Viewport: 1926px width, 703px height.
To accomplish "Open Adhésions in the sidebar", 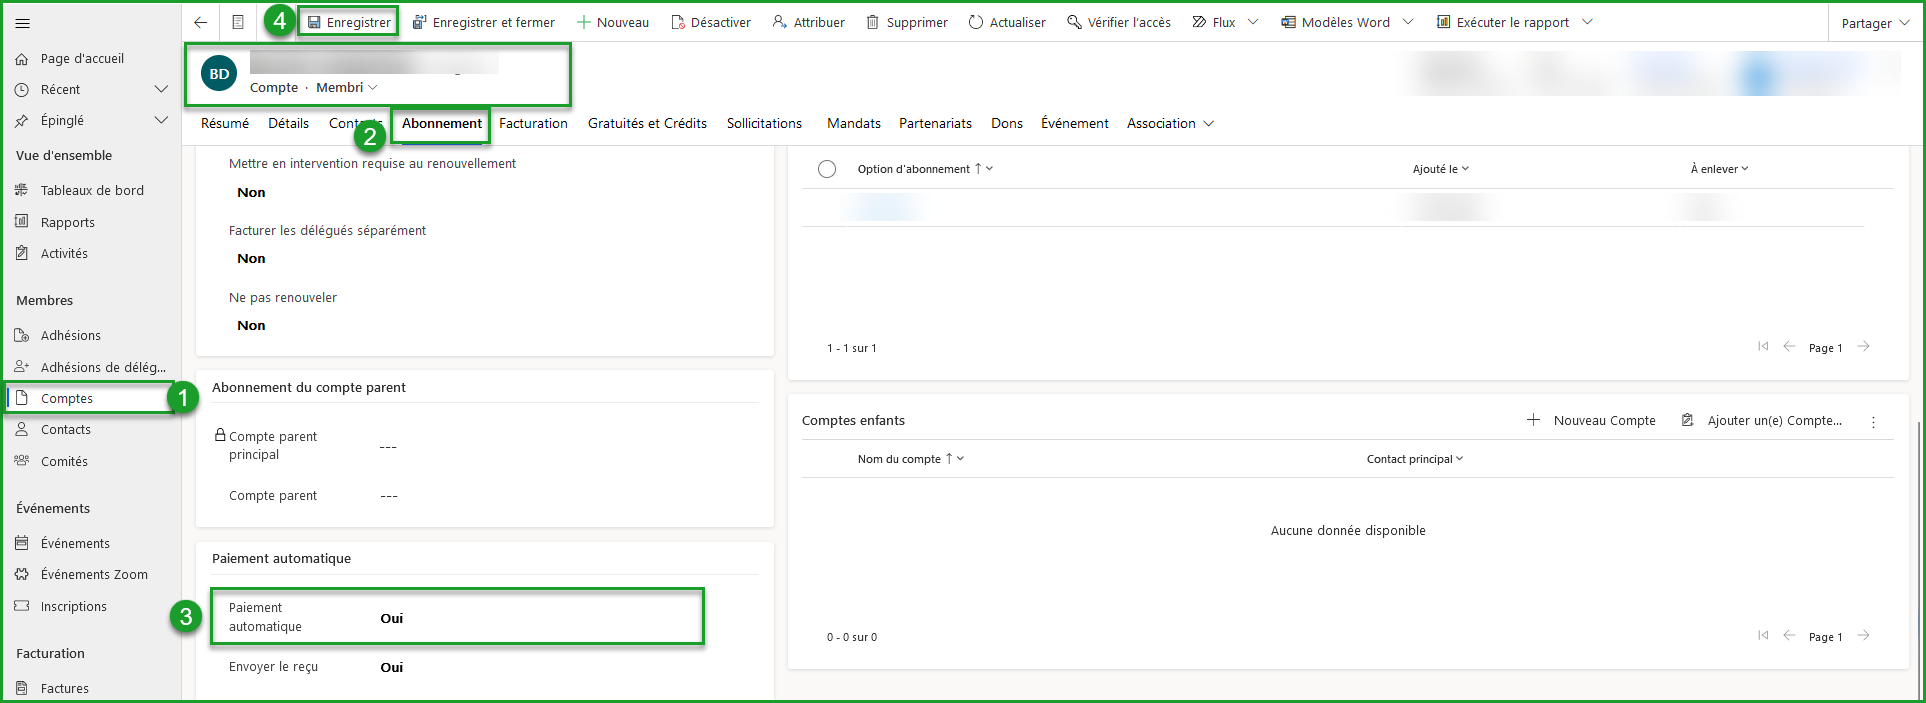I will 70,335.
